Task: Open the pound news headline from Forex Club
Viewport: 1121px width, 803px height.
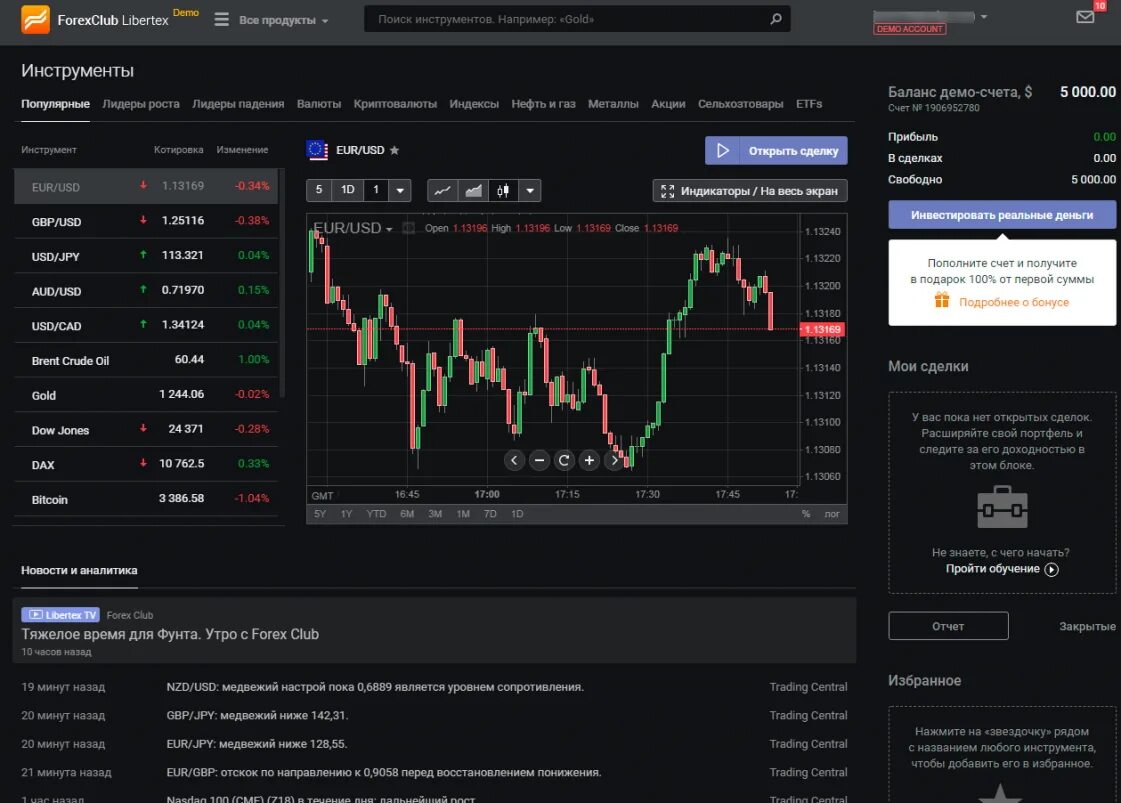Action: (x=170, y=634)
